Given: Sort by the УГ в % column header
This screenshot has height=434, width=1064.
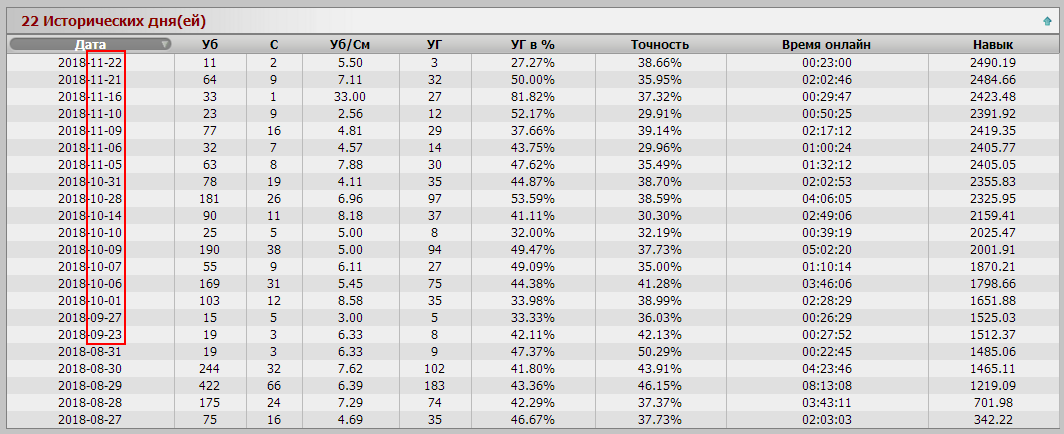Looking at the screenshot, I should point(533,45).
